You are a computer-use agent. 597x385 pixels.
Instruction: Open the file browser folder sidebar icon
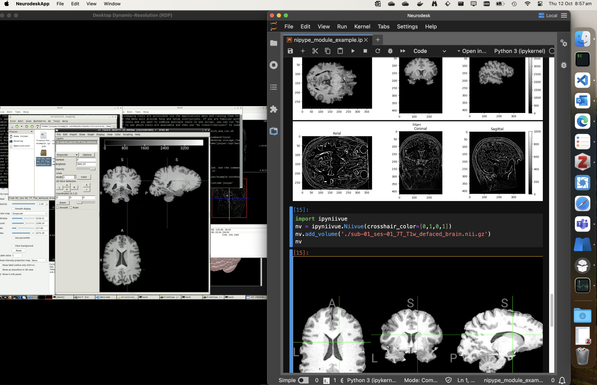pyautogui.click(x=273, y=43)
